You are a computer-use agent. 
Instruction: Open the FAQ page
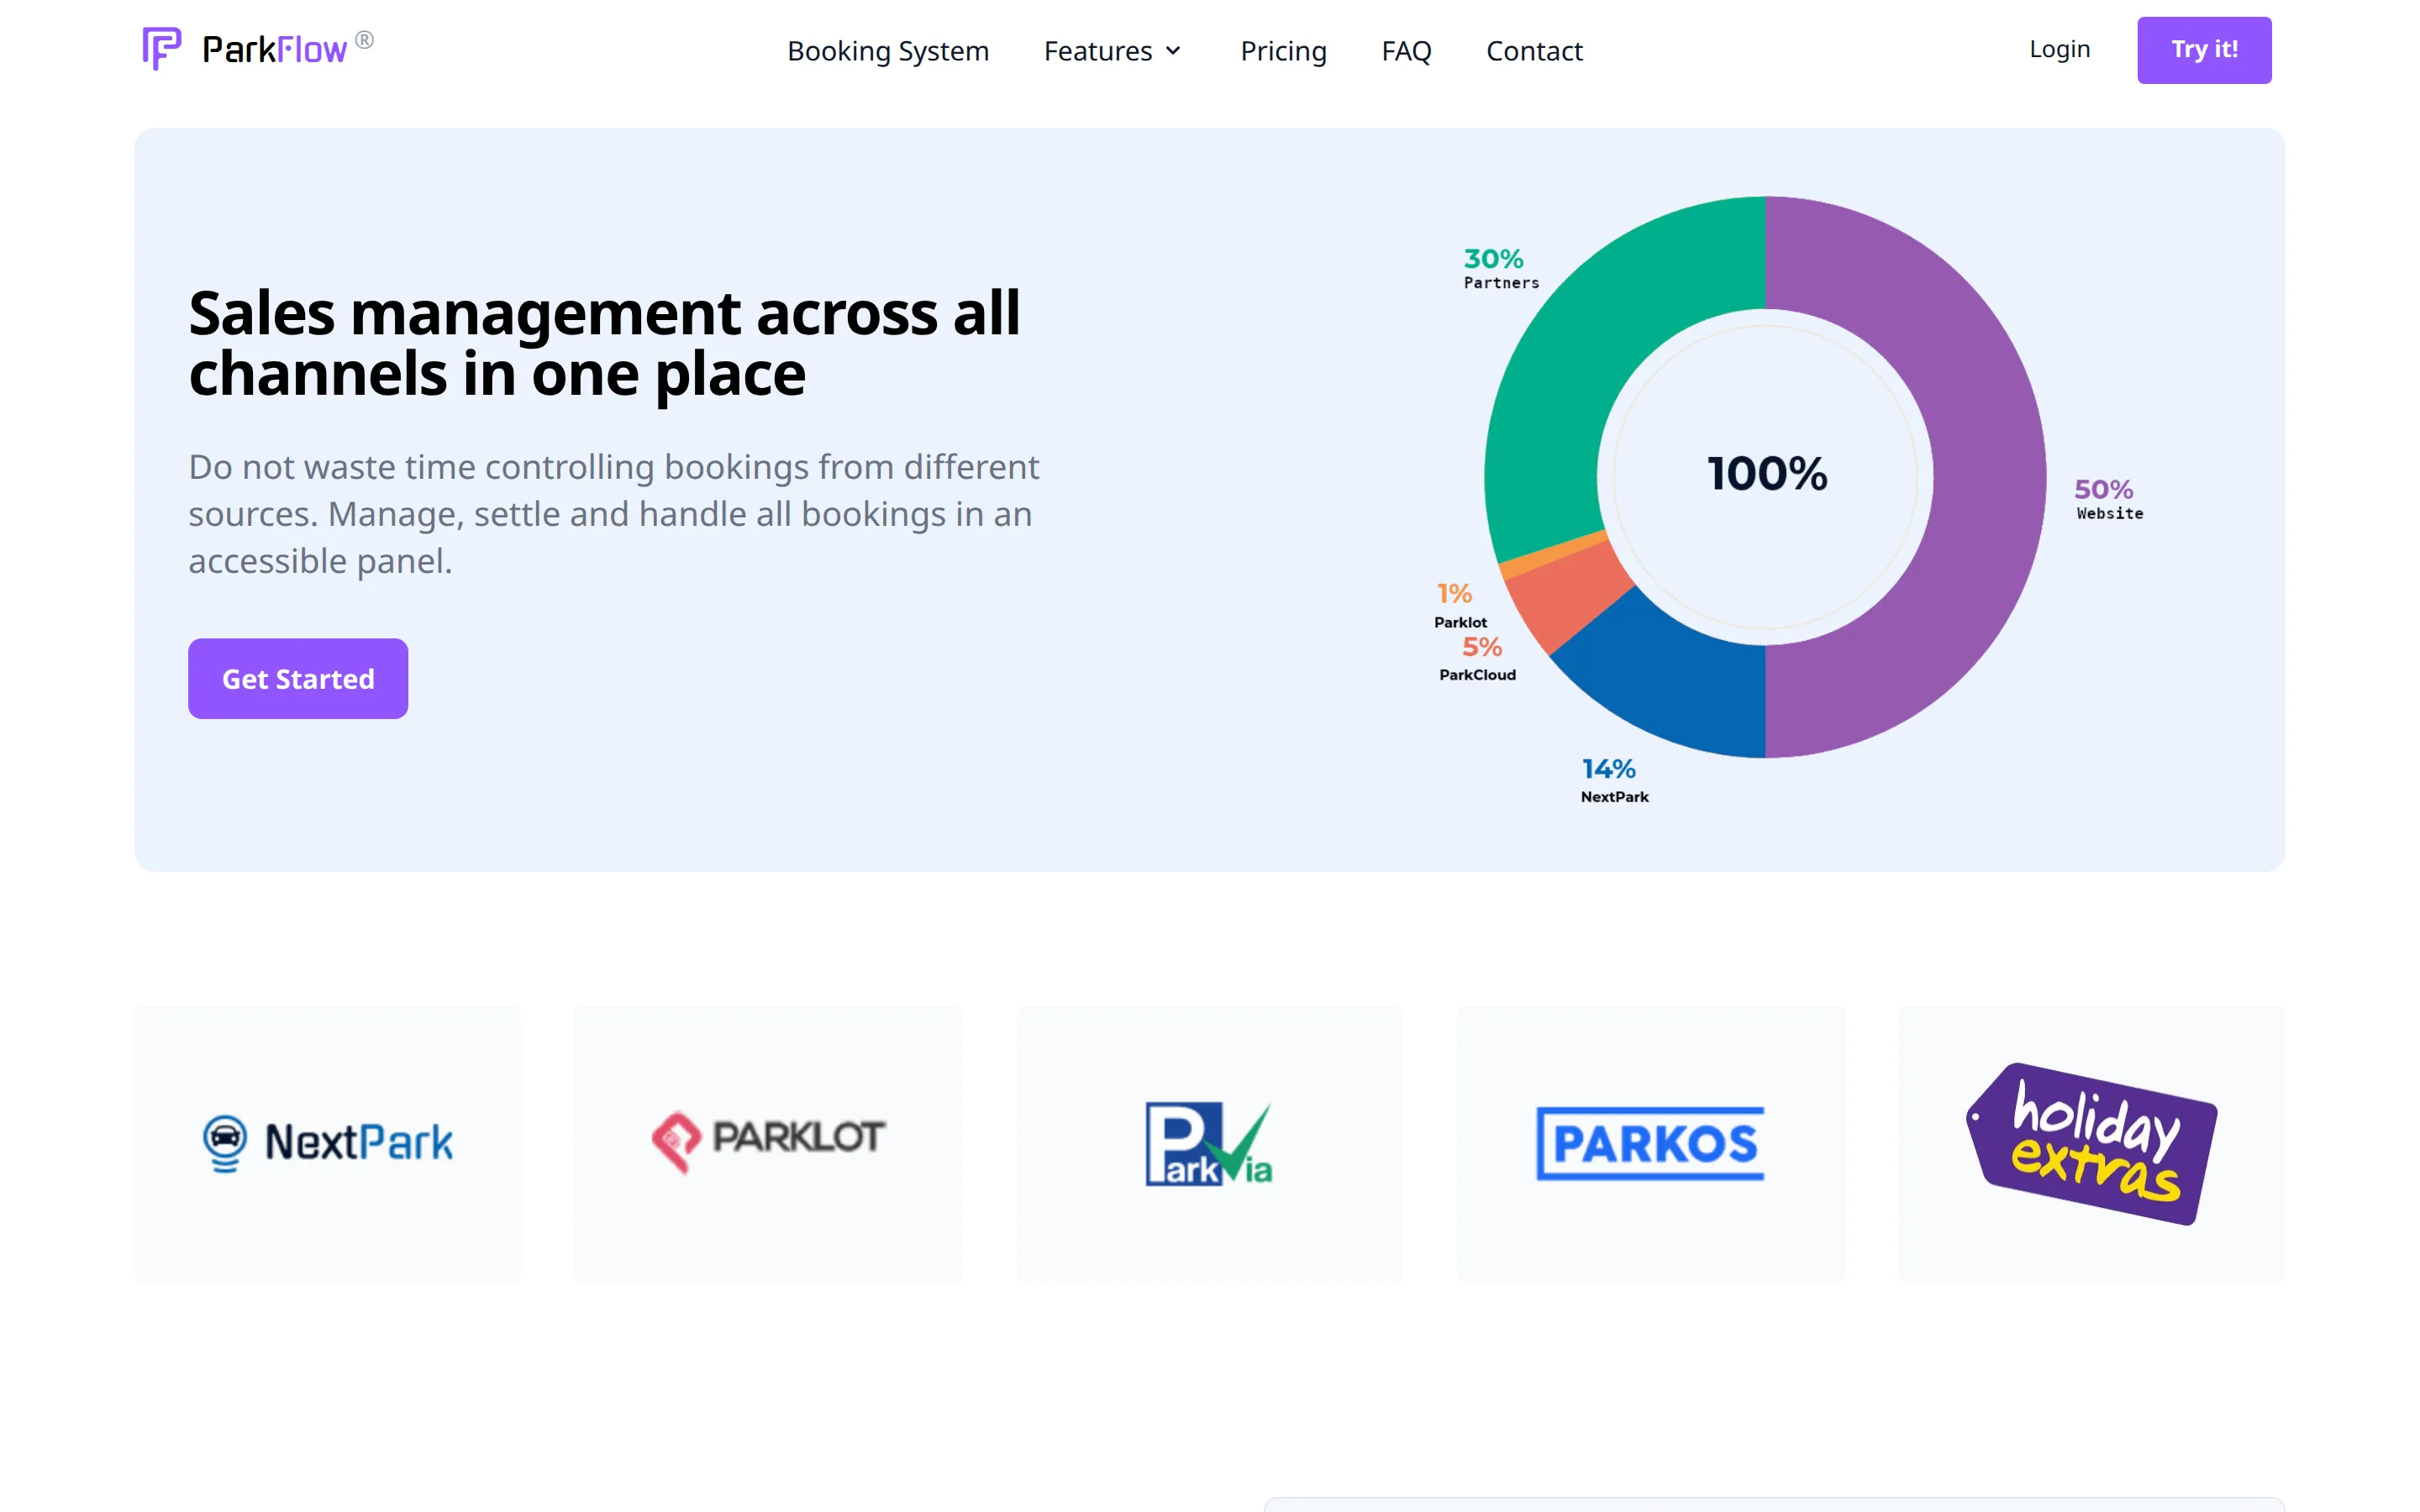tap(1406, 50)
